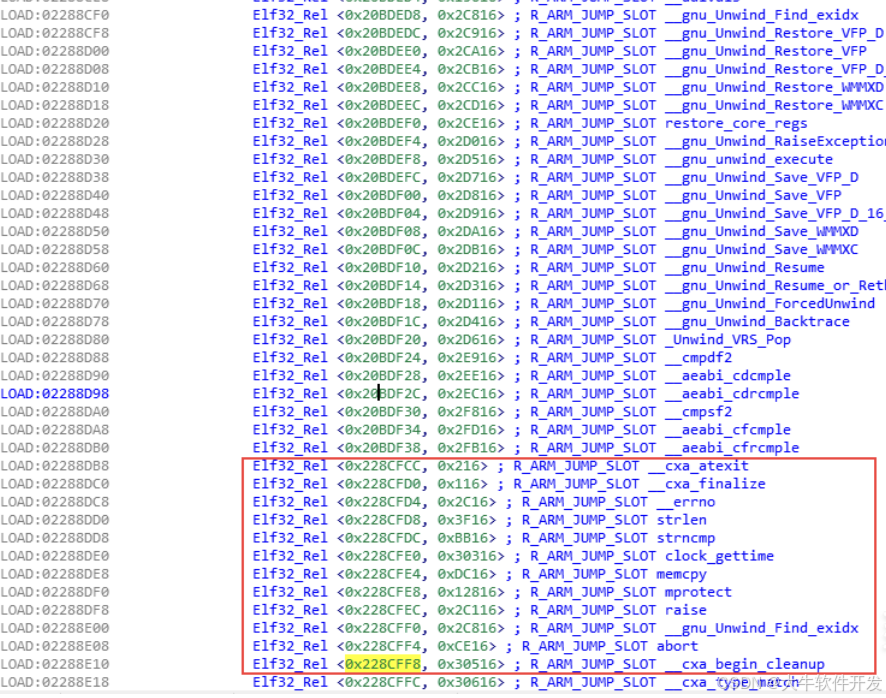Select symbol __cmpdf2
This screenshot has width=886, height=698.
click(698, 358)
